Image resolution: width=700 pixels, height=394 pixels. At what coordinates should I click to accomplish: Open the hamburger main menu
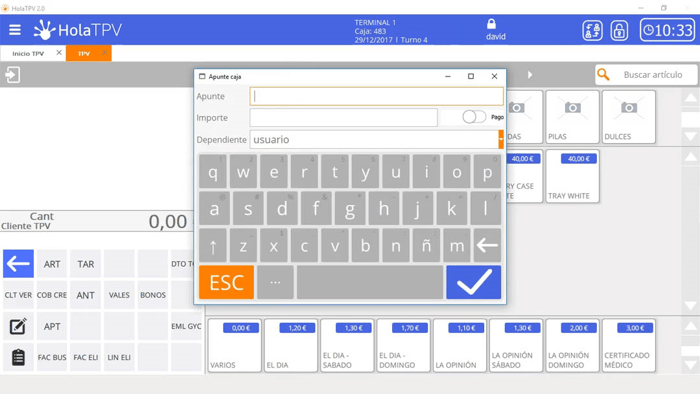(x=15, y=30)
